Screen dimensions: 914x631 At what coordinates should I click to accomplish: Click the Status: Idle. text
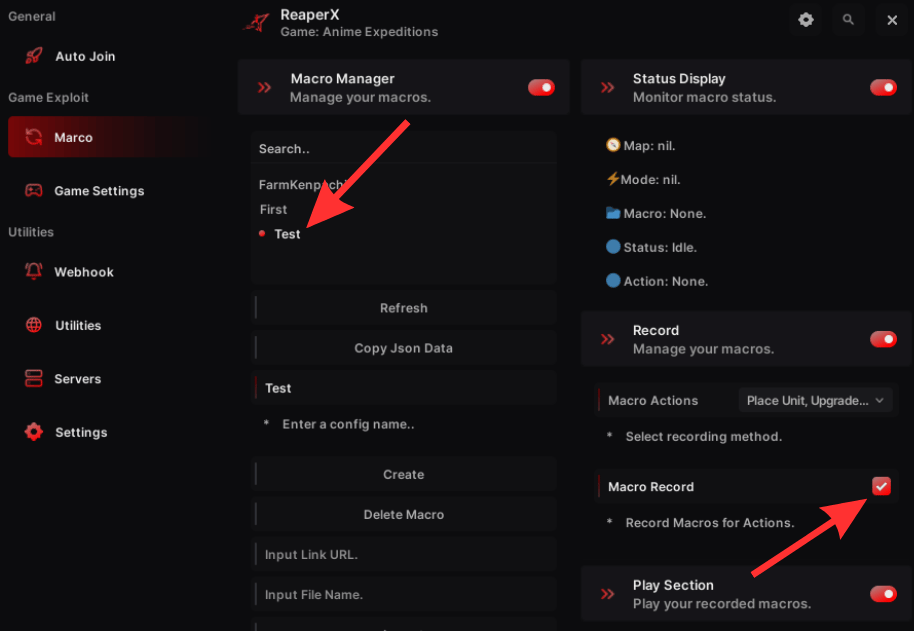tap(660, 247)
